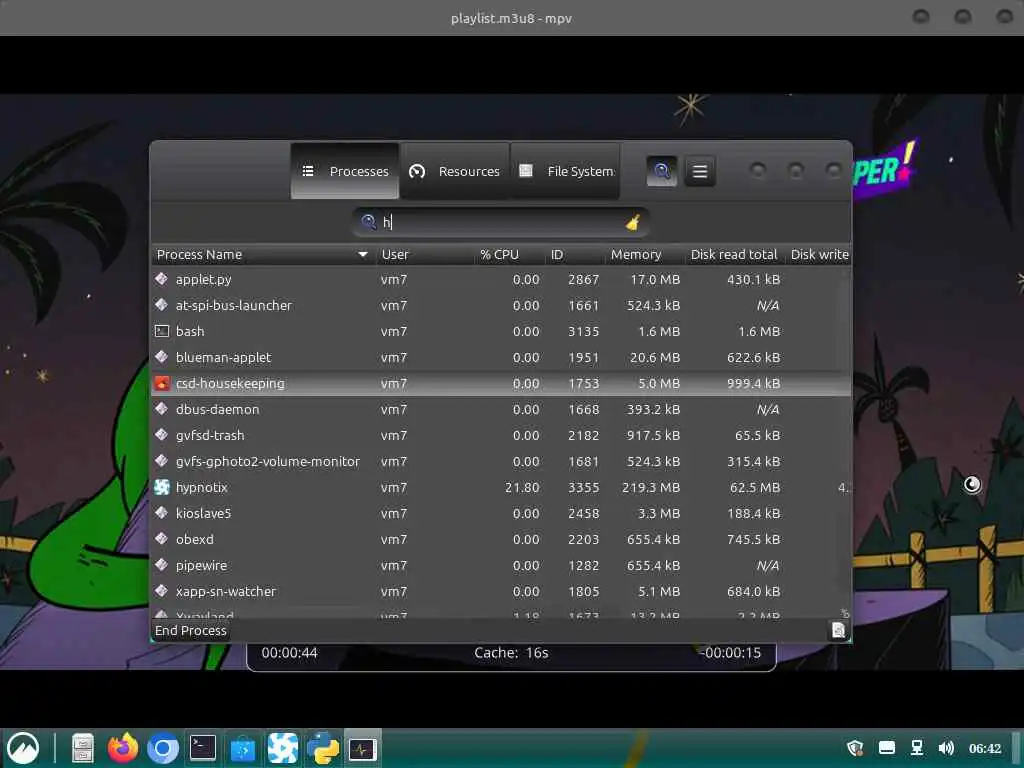Focus the process search input field
Screen dimensions: 1024x768
click(x=501, y=222)
